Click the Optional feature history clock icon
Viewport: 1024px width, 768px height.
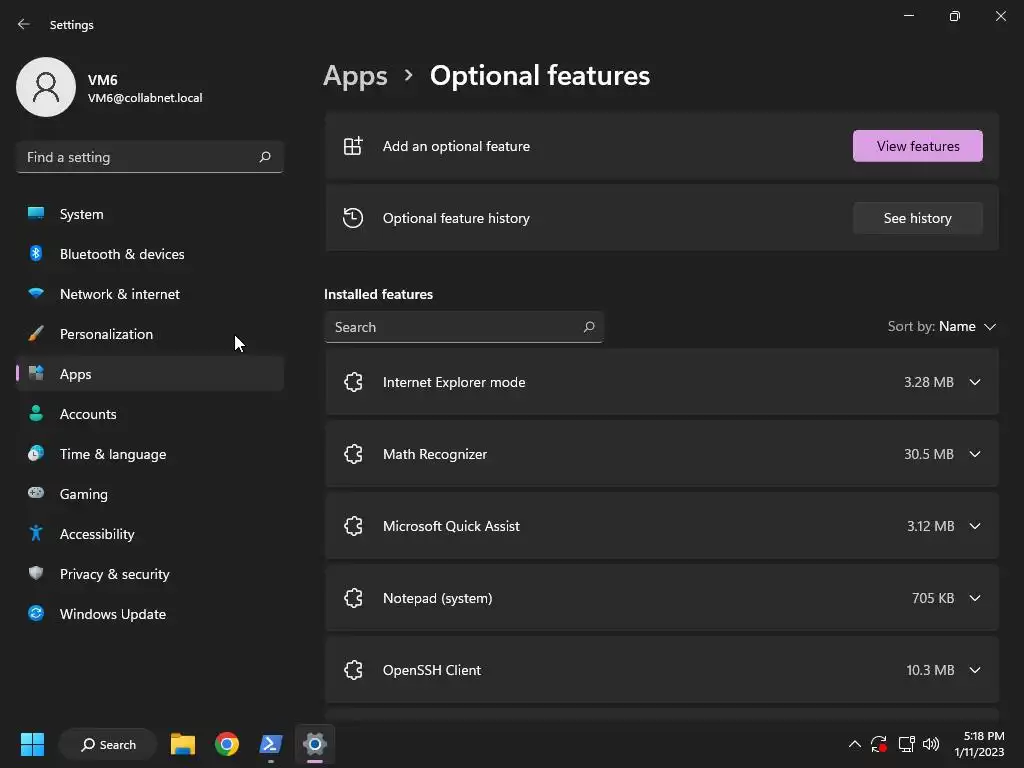tap(353, 218)
